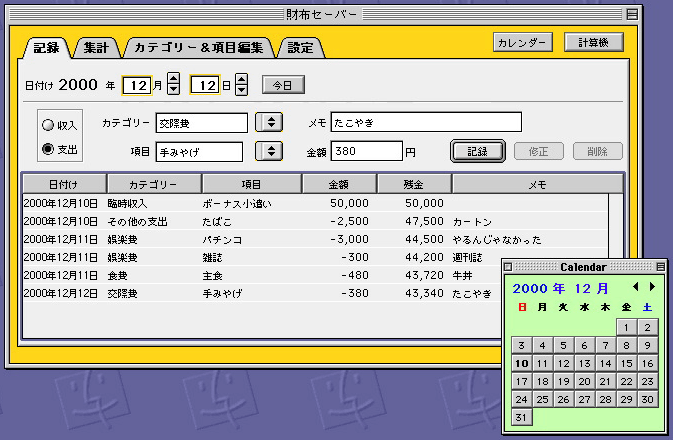Click the 項目 text field
The image size is (673, 440).
[x=199, y=152]
